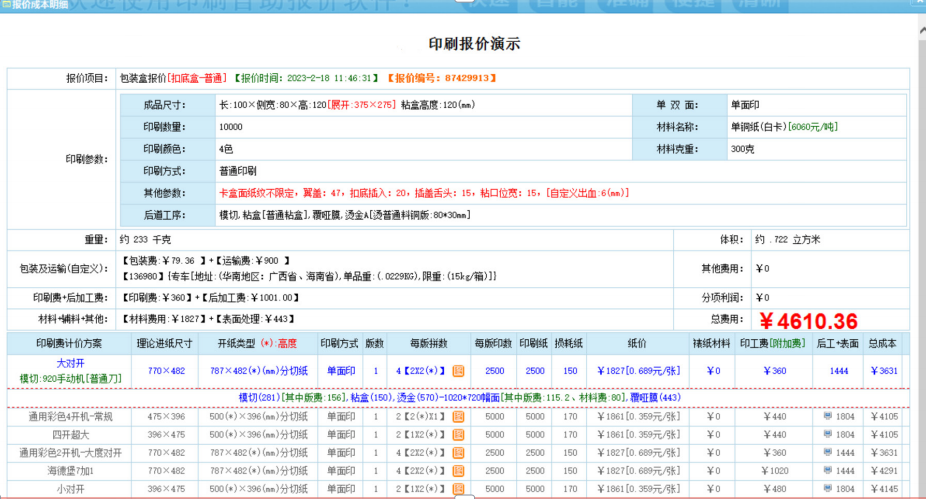
Task: Click the 印刷方式 column header
Action: coord(339,343)
